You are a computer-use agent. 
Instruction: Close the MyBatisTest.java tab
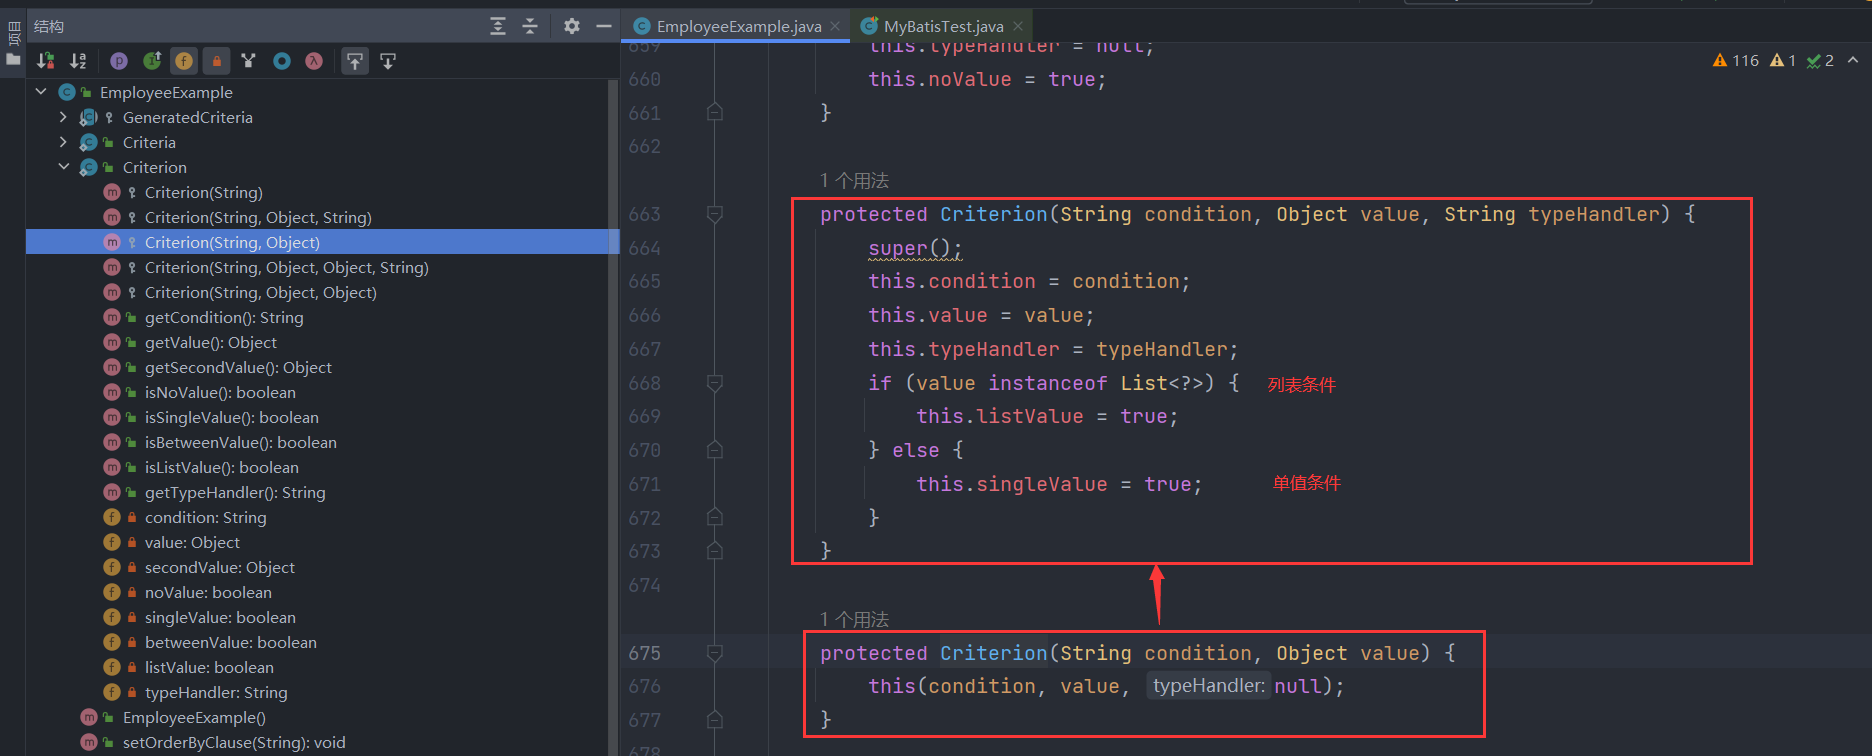point(1018,26)
